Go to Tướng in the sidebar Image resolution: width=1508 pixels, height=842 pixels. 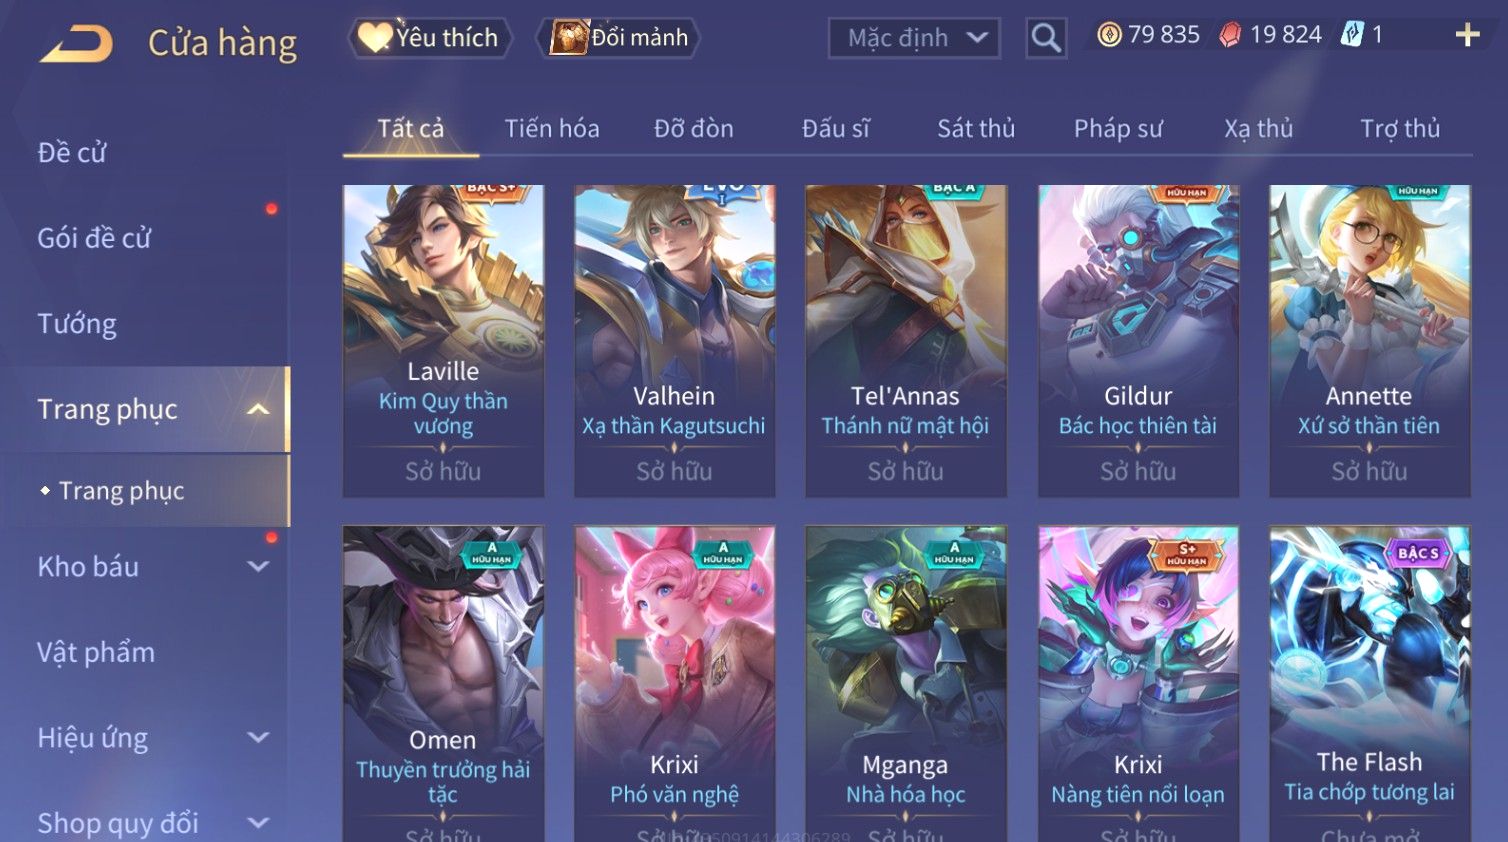pyautogui.click(x=77, y=324)
